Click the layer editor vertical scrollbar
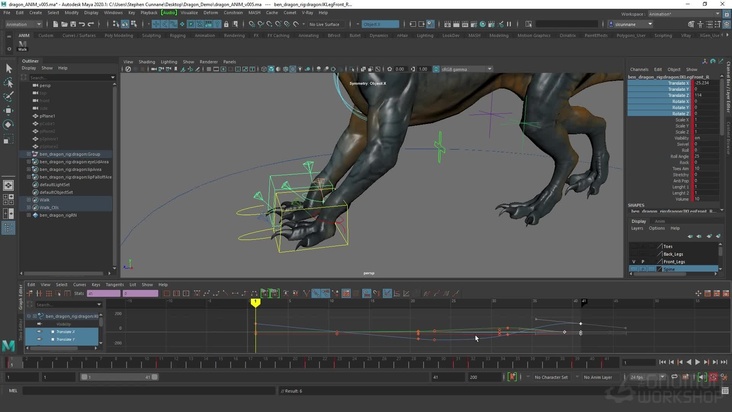The width and height of the screenshot is (732, 412). [x=720, y=251]
